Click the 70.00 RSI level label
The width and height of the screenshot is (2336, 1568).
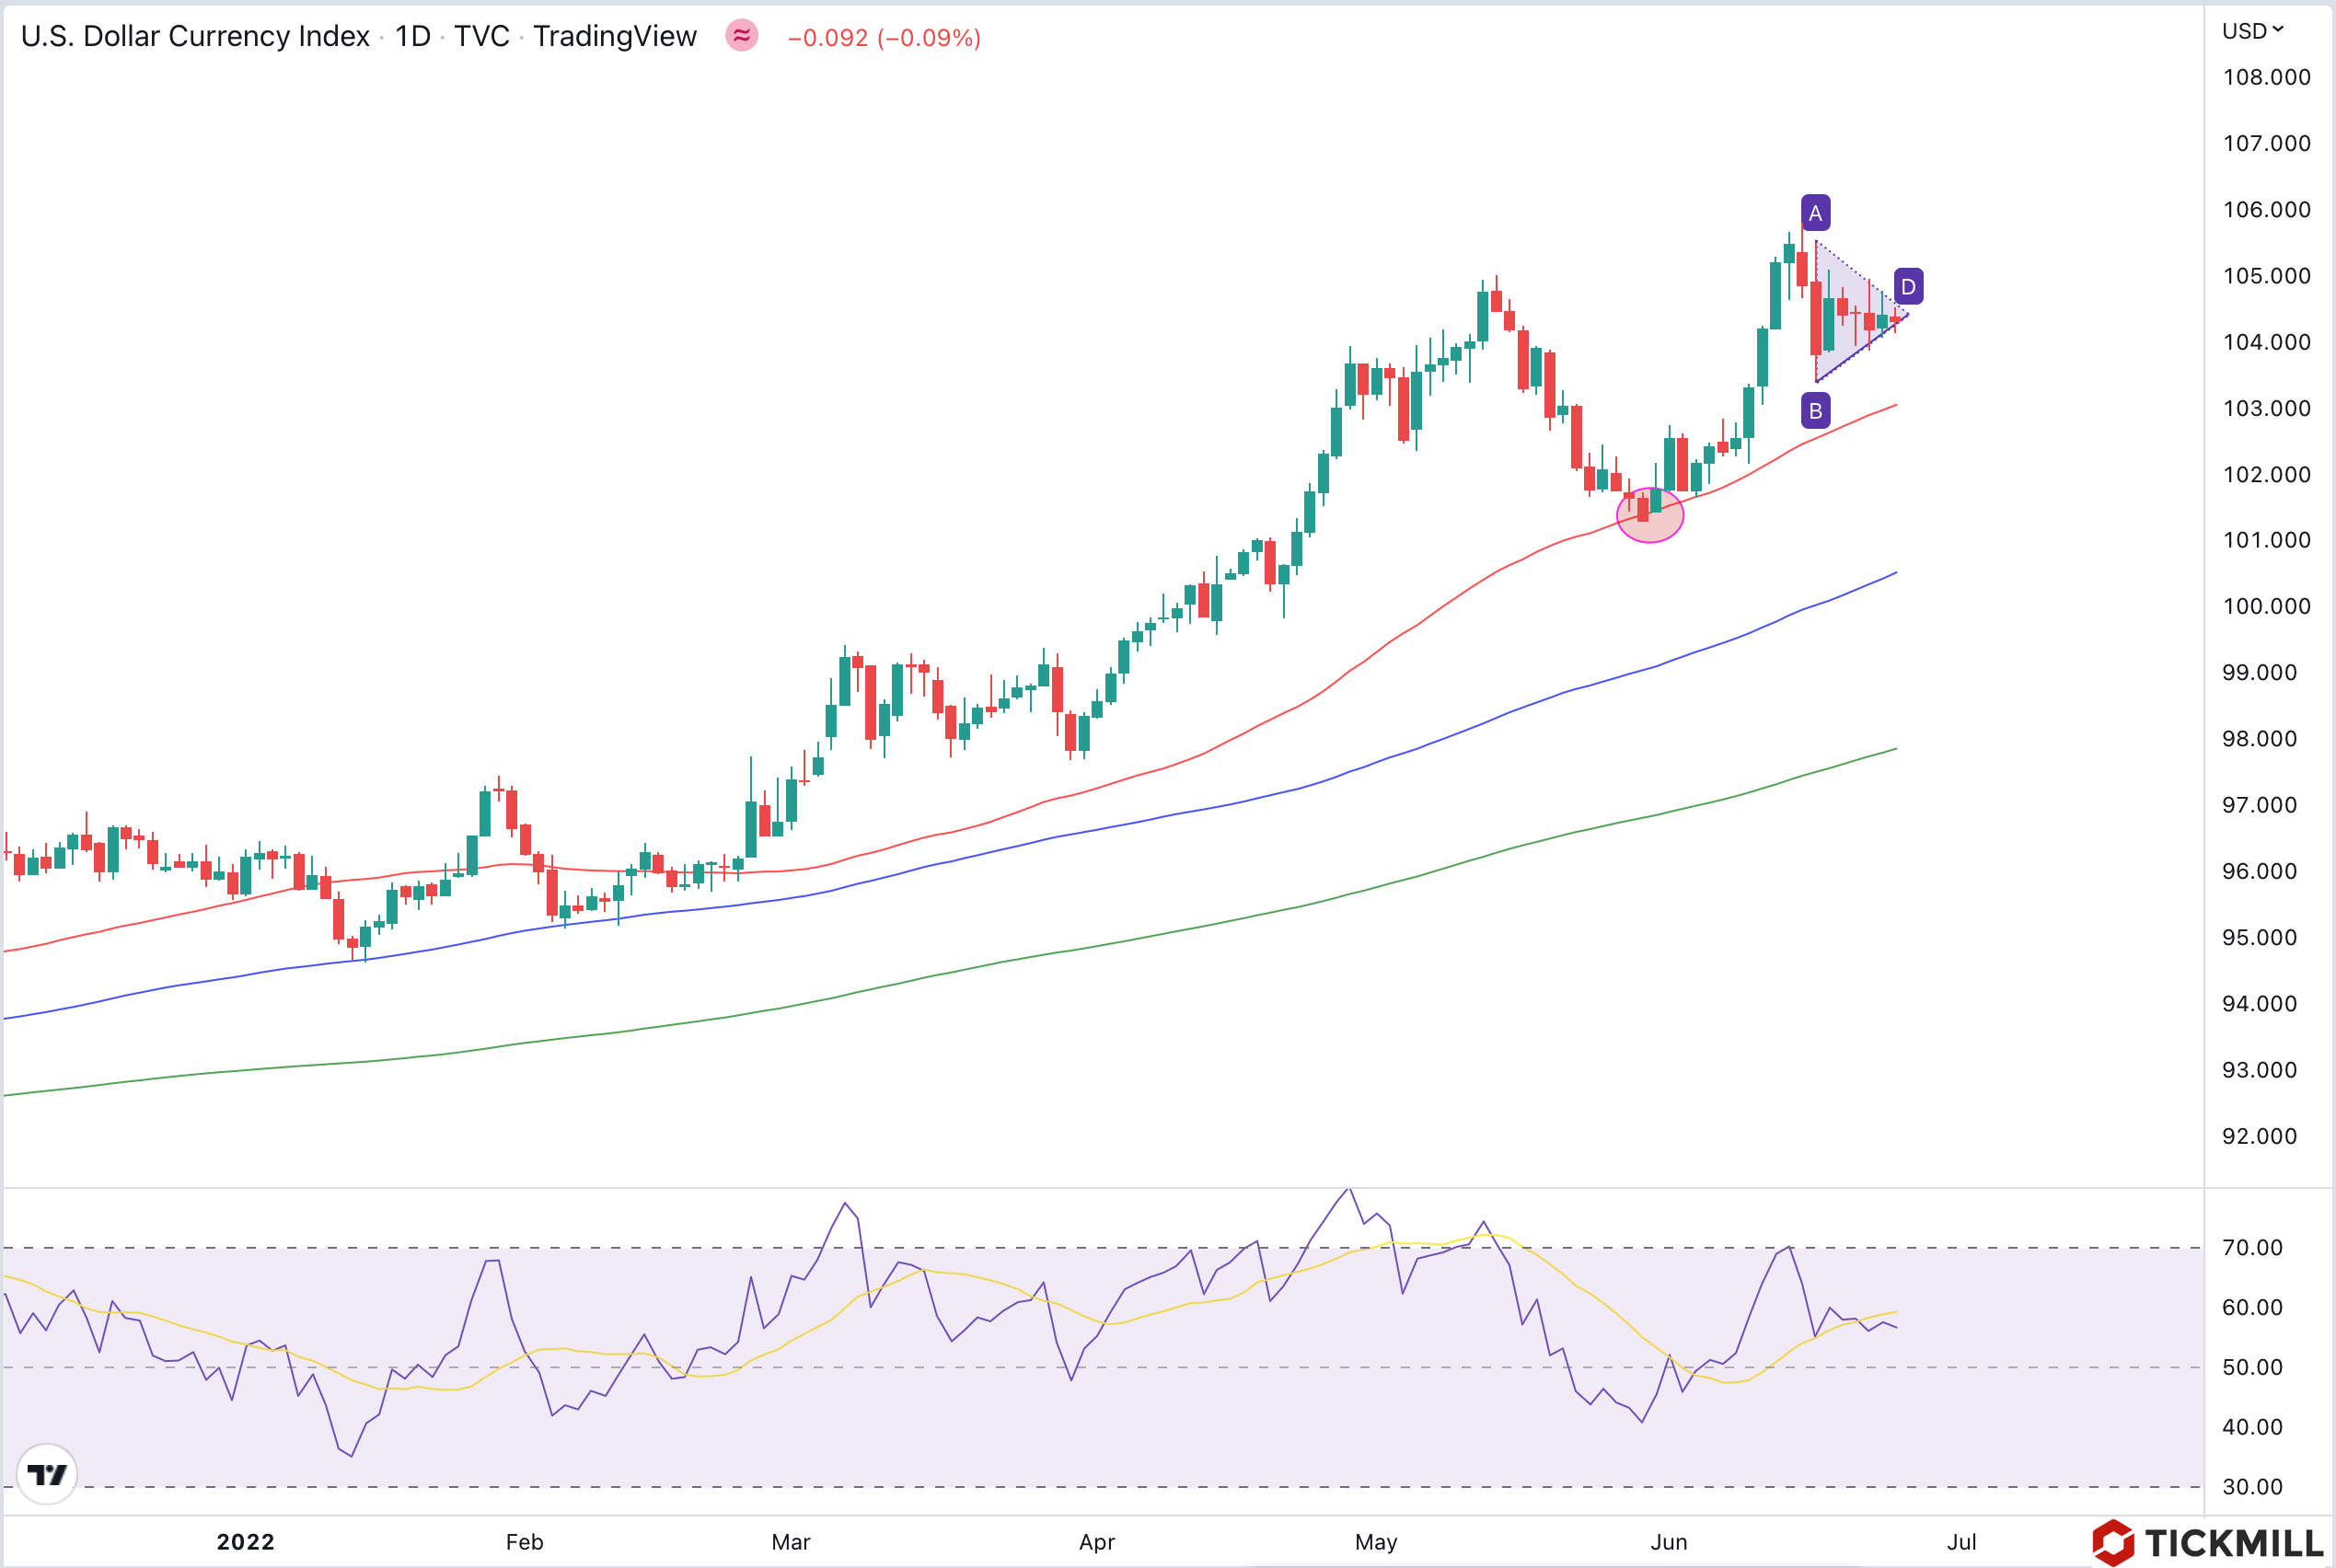[x=2252, y=1247]
